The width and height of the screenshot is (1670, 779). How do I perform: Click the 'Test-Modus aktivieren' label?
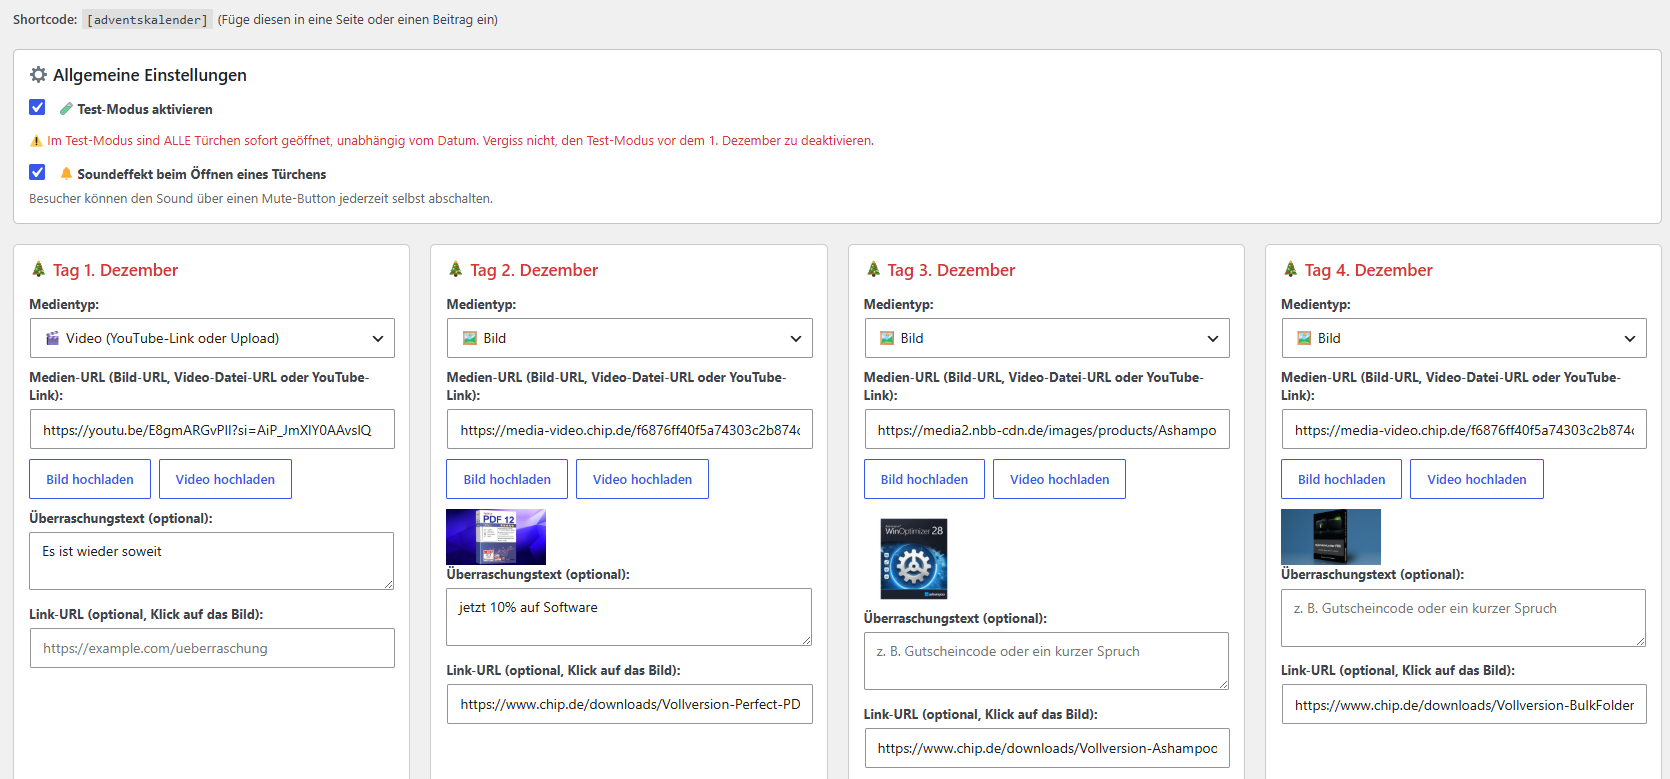145,109
